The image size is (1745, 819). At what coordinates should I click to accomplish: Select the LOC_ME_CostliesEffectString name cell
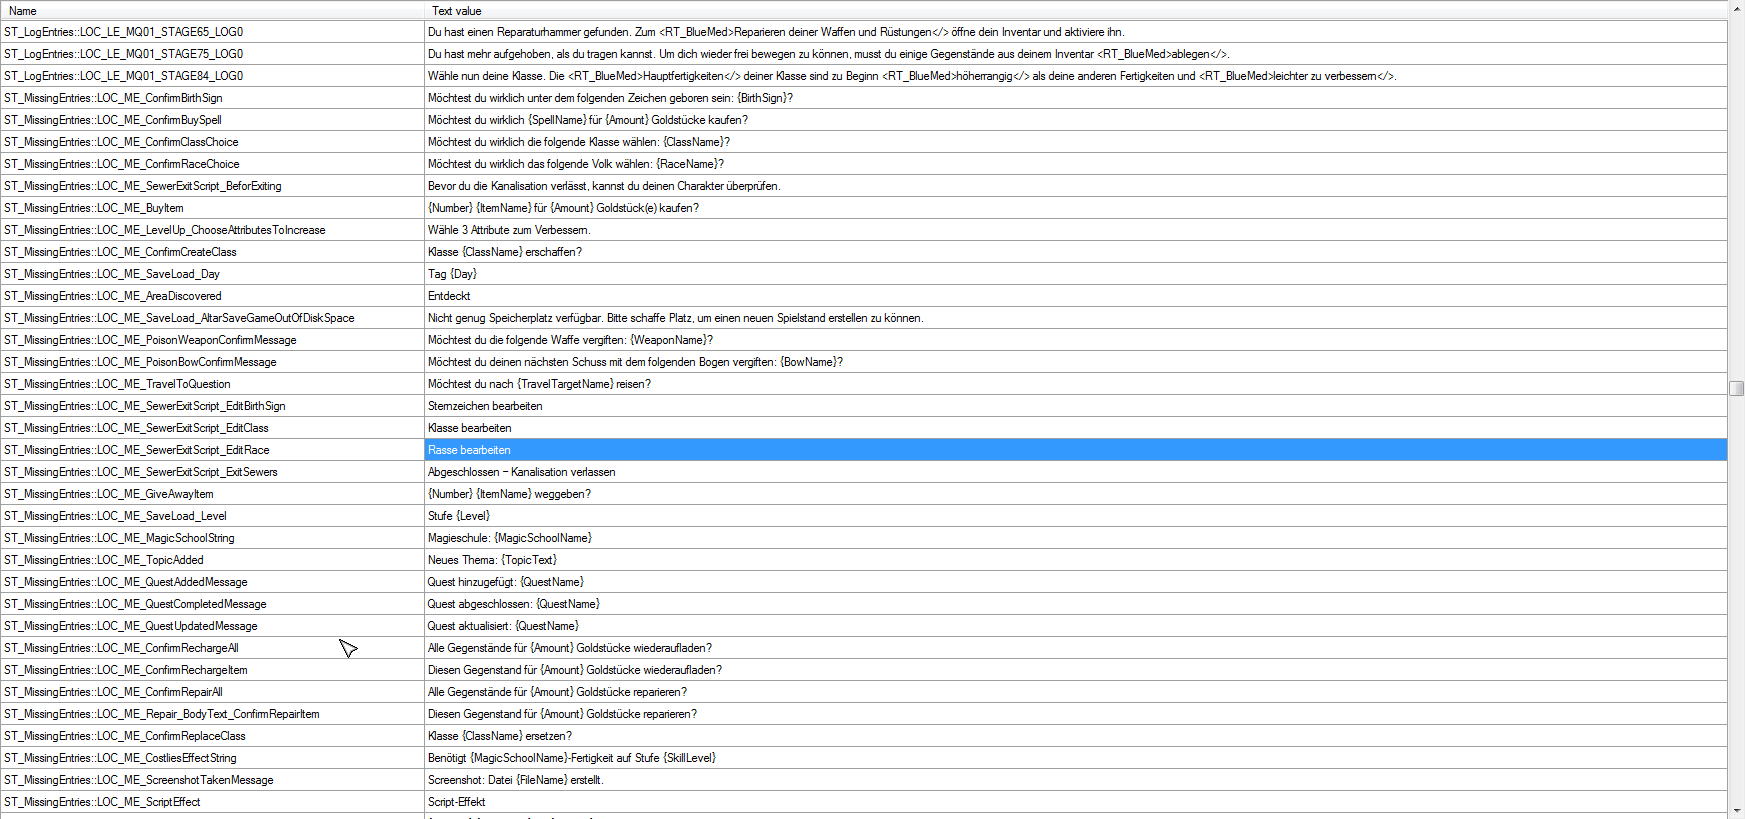[x=212, y=758]
